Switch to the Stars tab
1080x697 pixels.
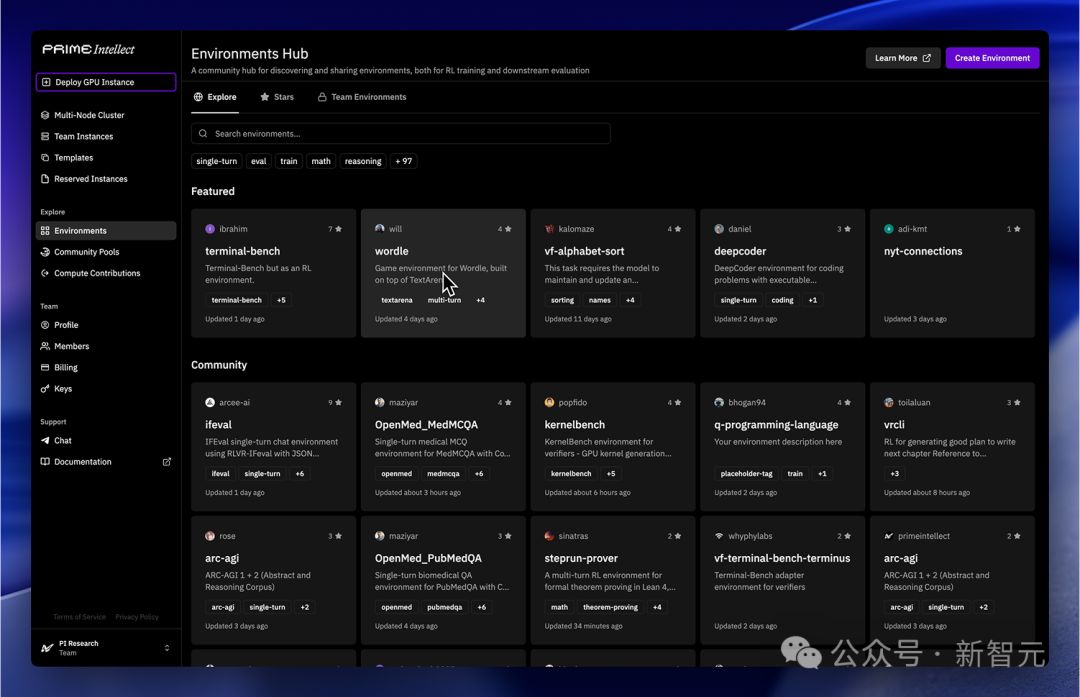coord(277,97)
